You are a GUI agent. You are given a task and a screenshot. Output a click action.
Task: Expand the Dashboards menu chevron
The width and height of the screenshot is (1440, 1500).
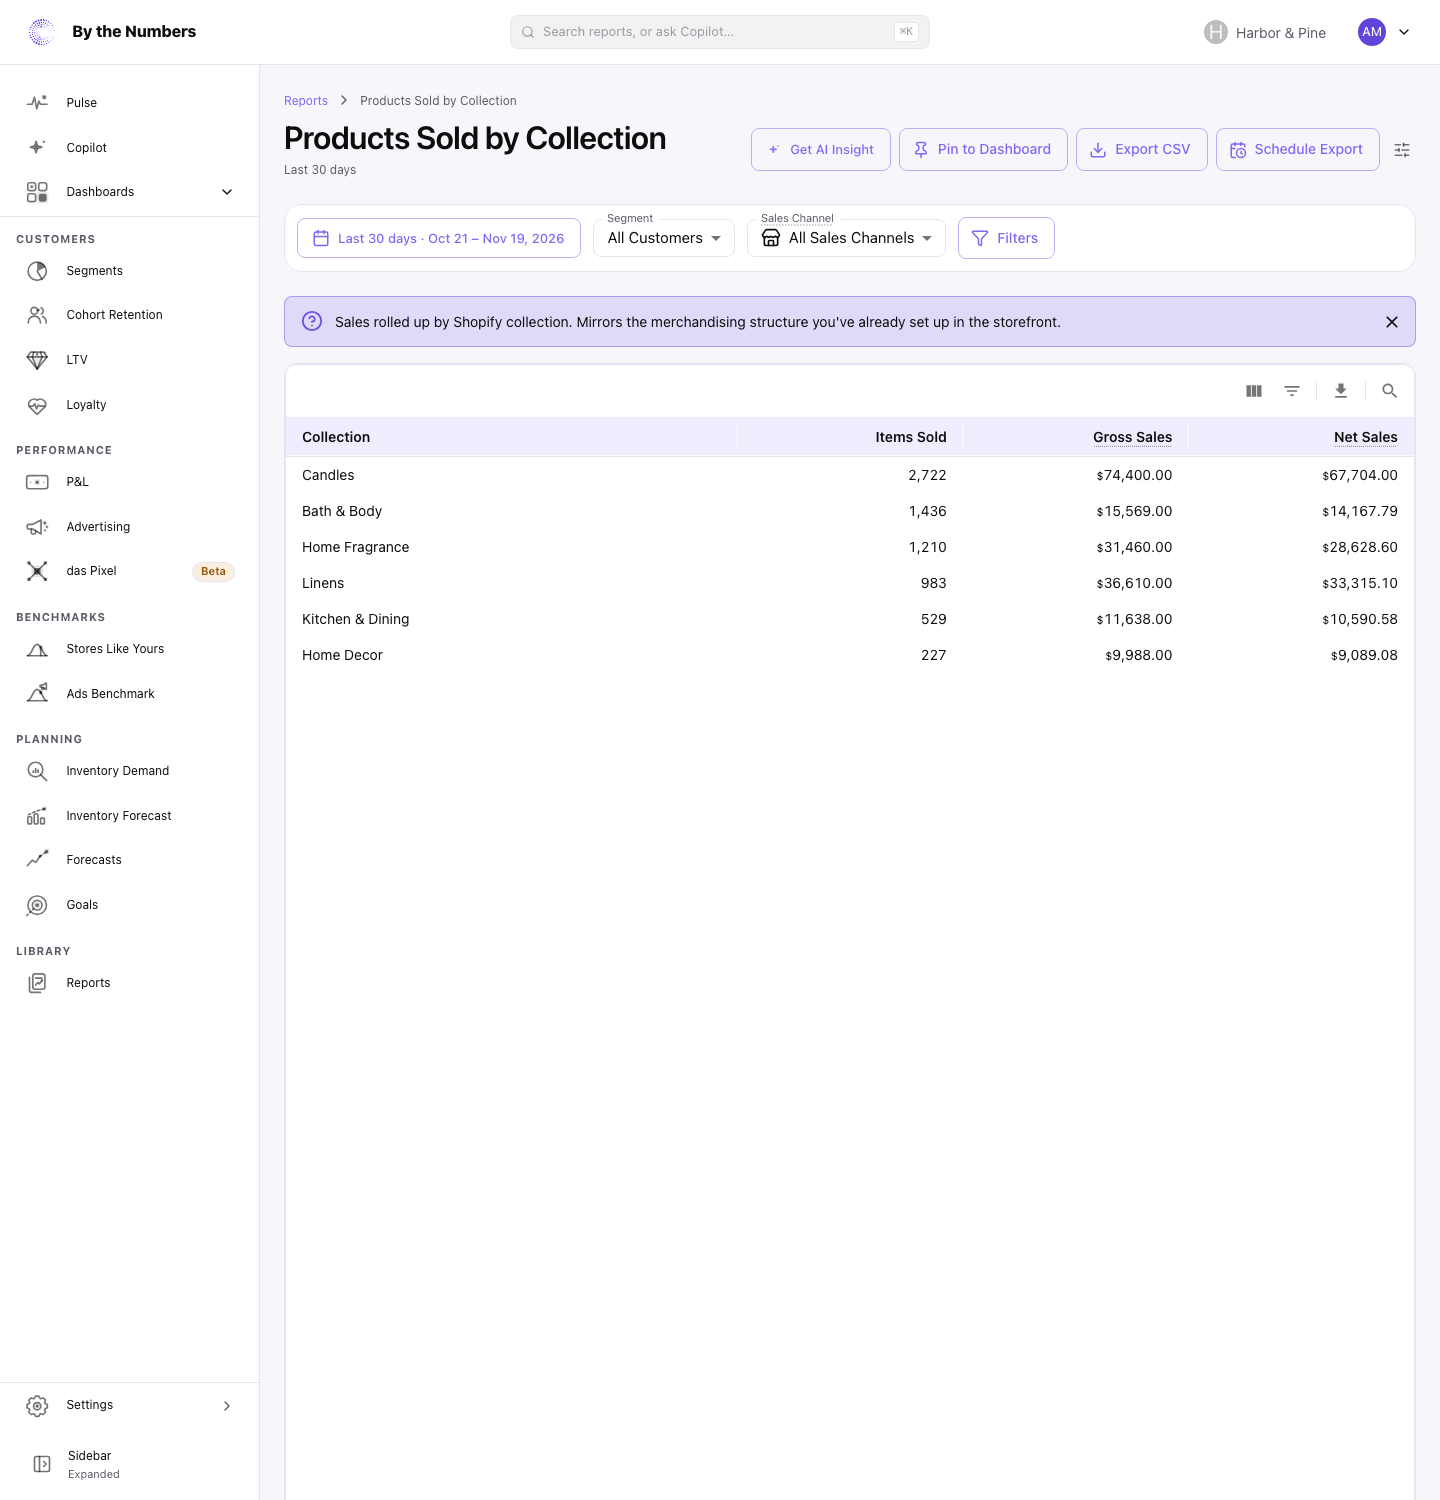tap(227, 192)
